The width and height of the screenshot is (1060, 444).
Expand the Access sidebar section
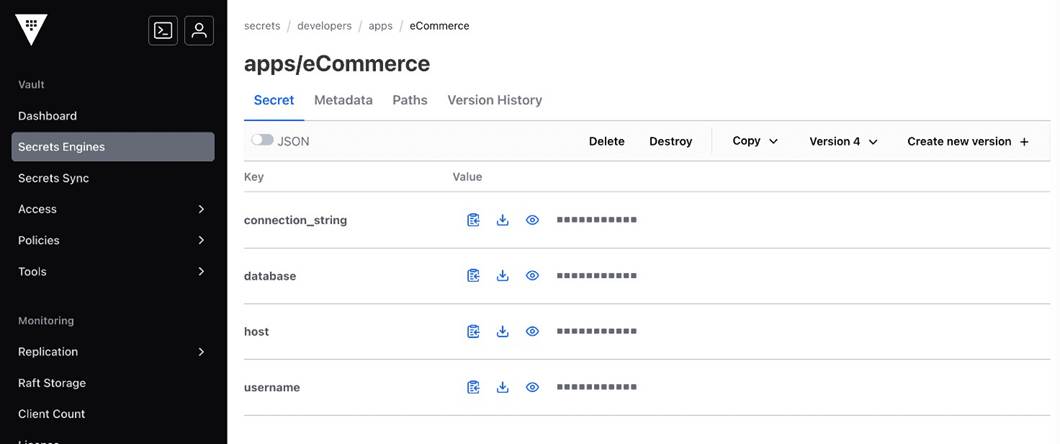point(113,209)
